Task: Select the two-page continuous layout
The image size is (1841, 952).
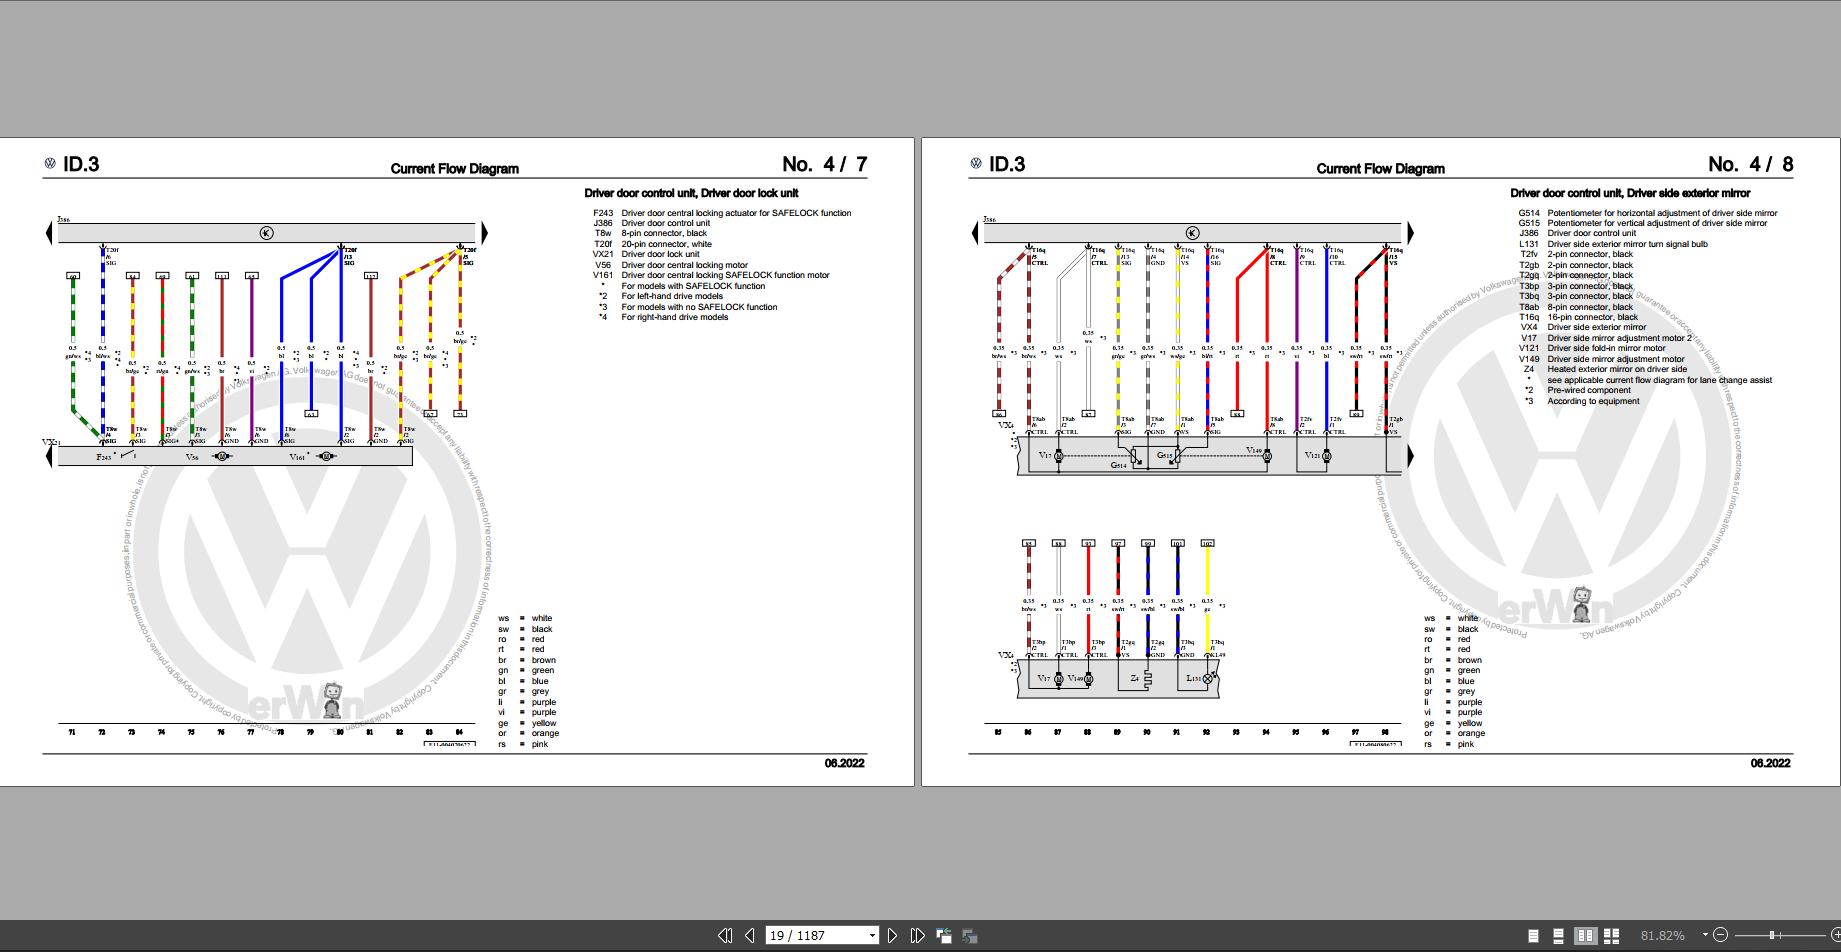Action: click(1612, 936)
